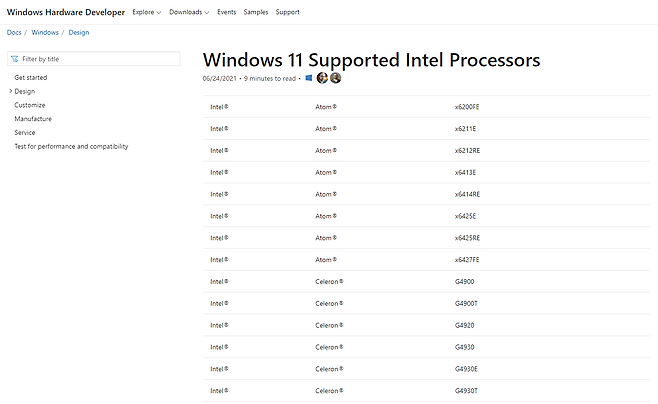Open the Windows breadcrumb link
Viewport: 658px width, 404px height.
(45, 33)
